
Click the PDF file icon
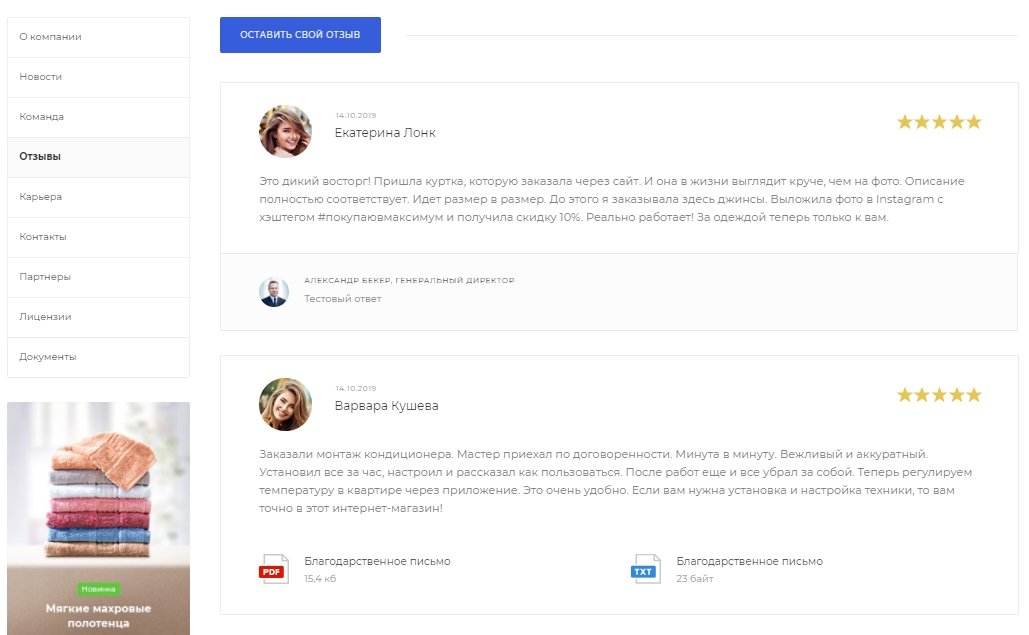coord(273,569)
